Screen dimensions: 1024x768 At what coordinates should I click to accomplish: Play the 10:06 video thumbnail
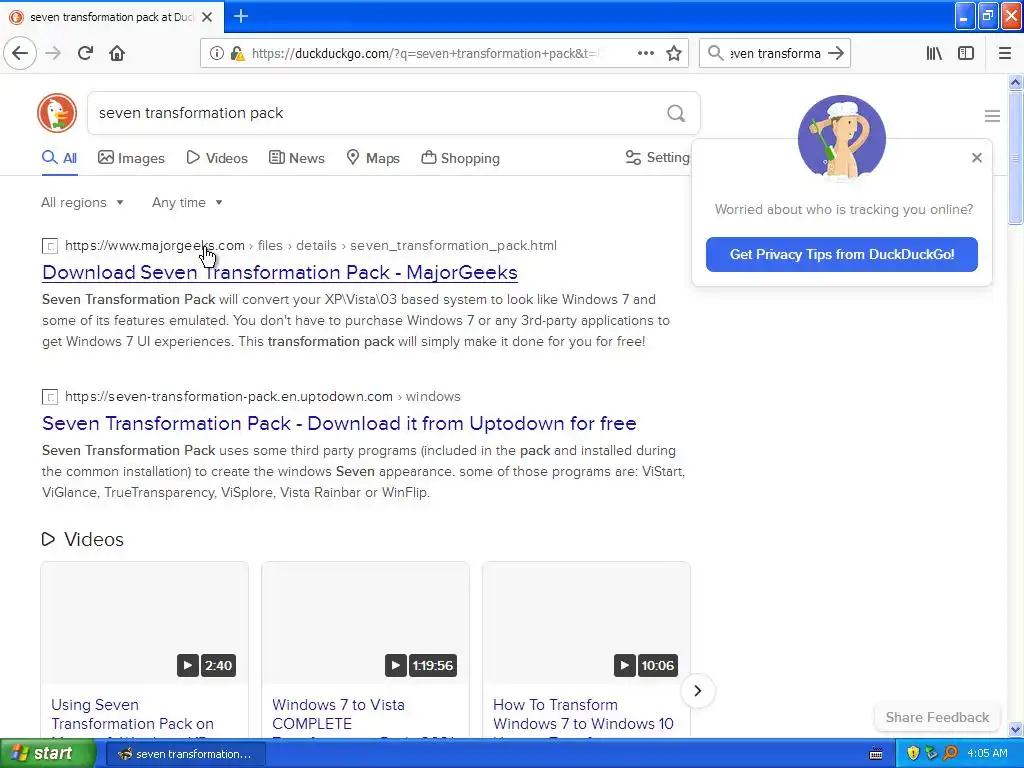586,623
